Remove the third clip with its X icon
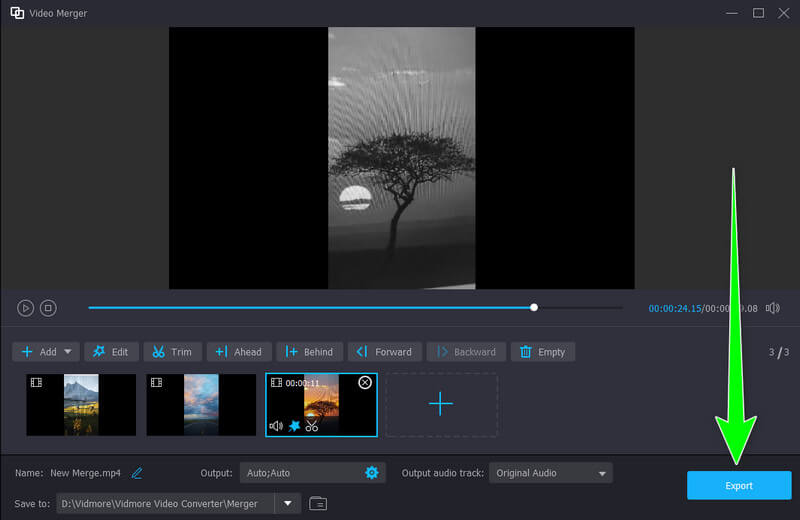The height and width of the screenshot is (520, 800). [x=365, y=383]
